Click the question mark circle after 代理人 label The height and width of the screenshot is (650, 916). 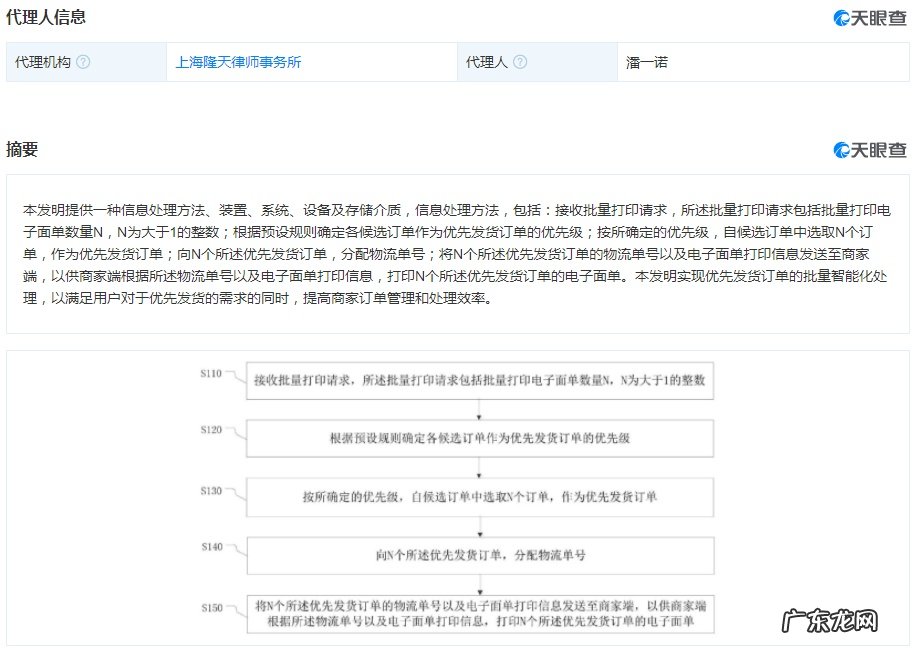[519, 62]
